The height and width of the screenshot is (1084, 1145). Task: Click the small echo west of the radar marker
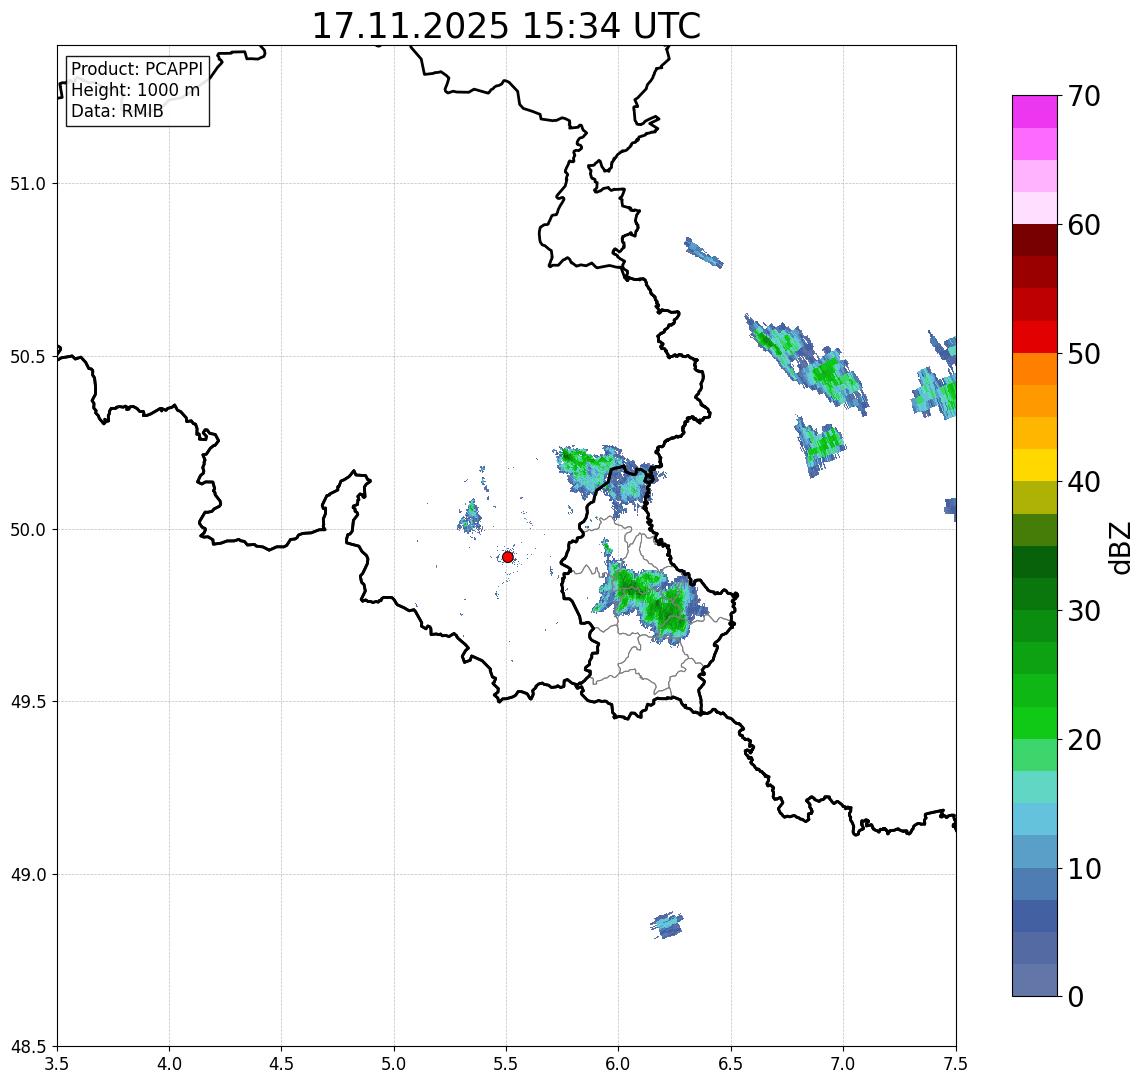pos(471,516)
